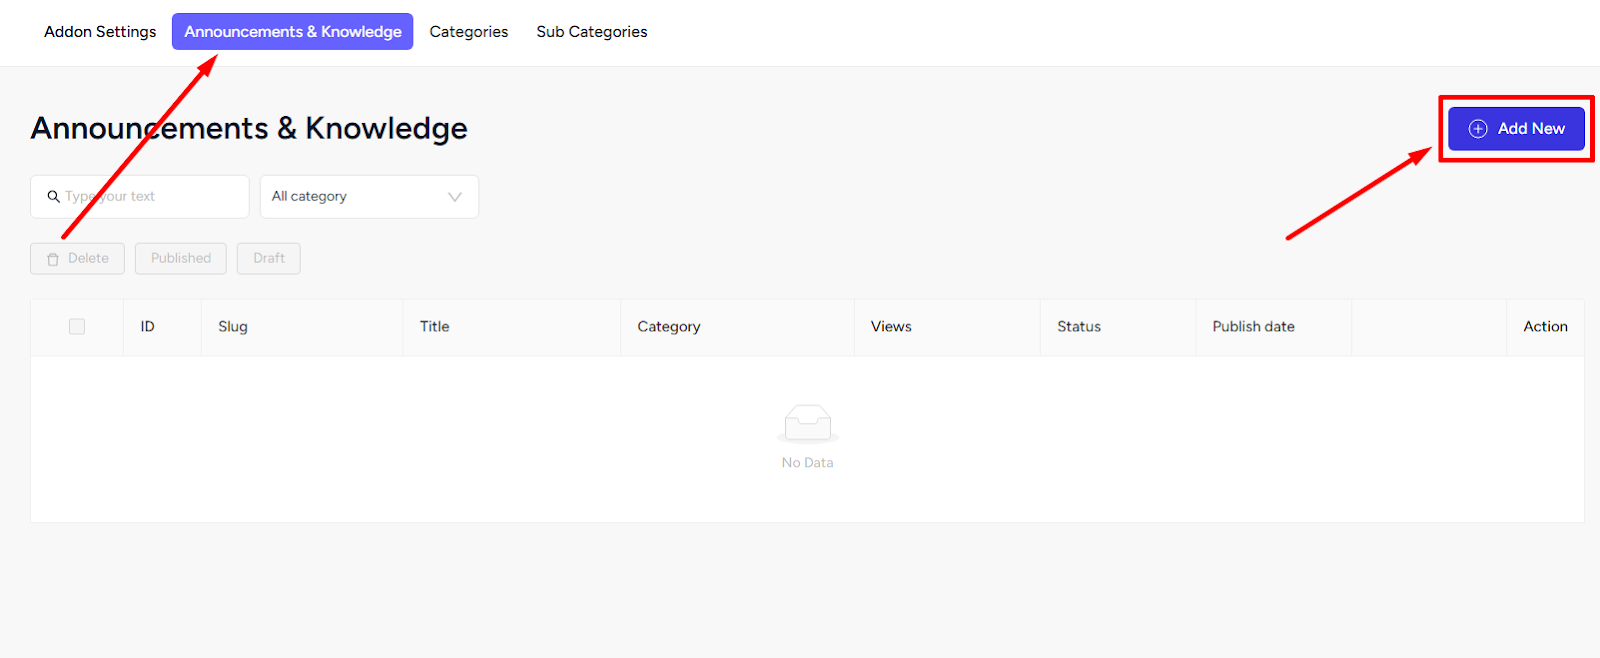The height and width of the screenshot is (658, 1600).
Task: Click the trash icon on Delete
Action: tap(53, 259)
